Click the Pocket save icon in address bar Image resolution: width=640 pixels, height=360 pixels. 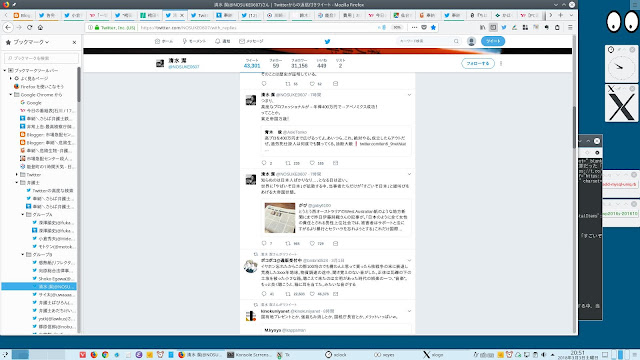tap(424, 27)
